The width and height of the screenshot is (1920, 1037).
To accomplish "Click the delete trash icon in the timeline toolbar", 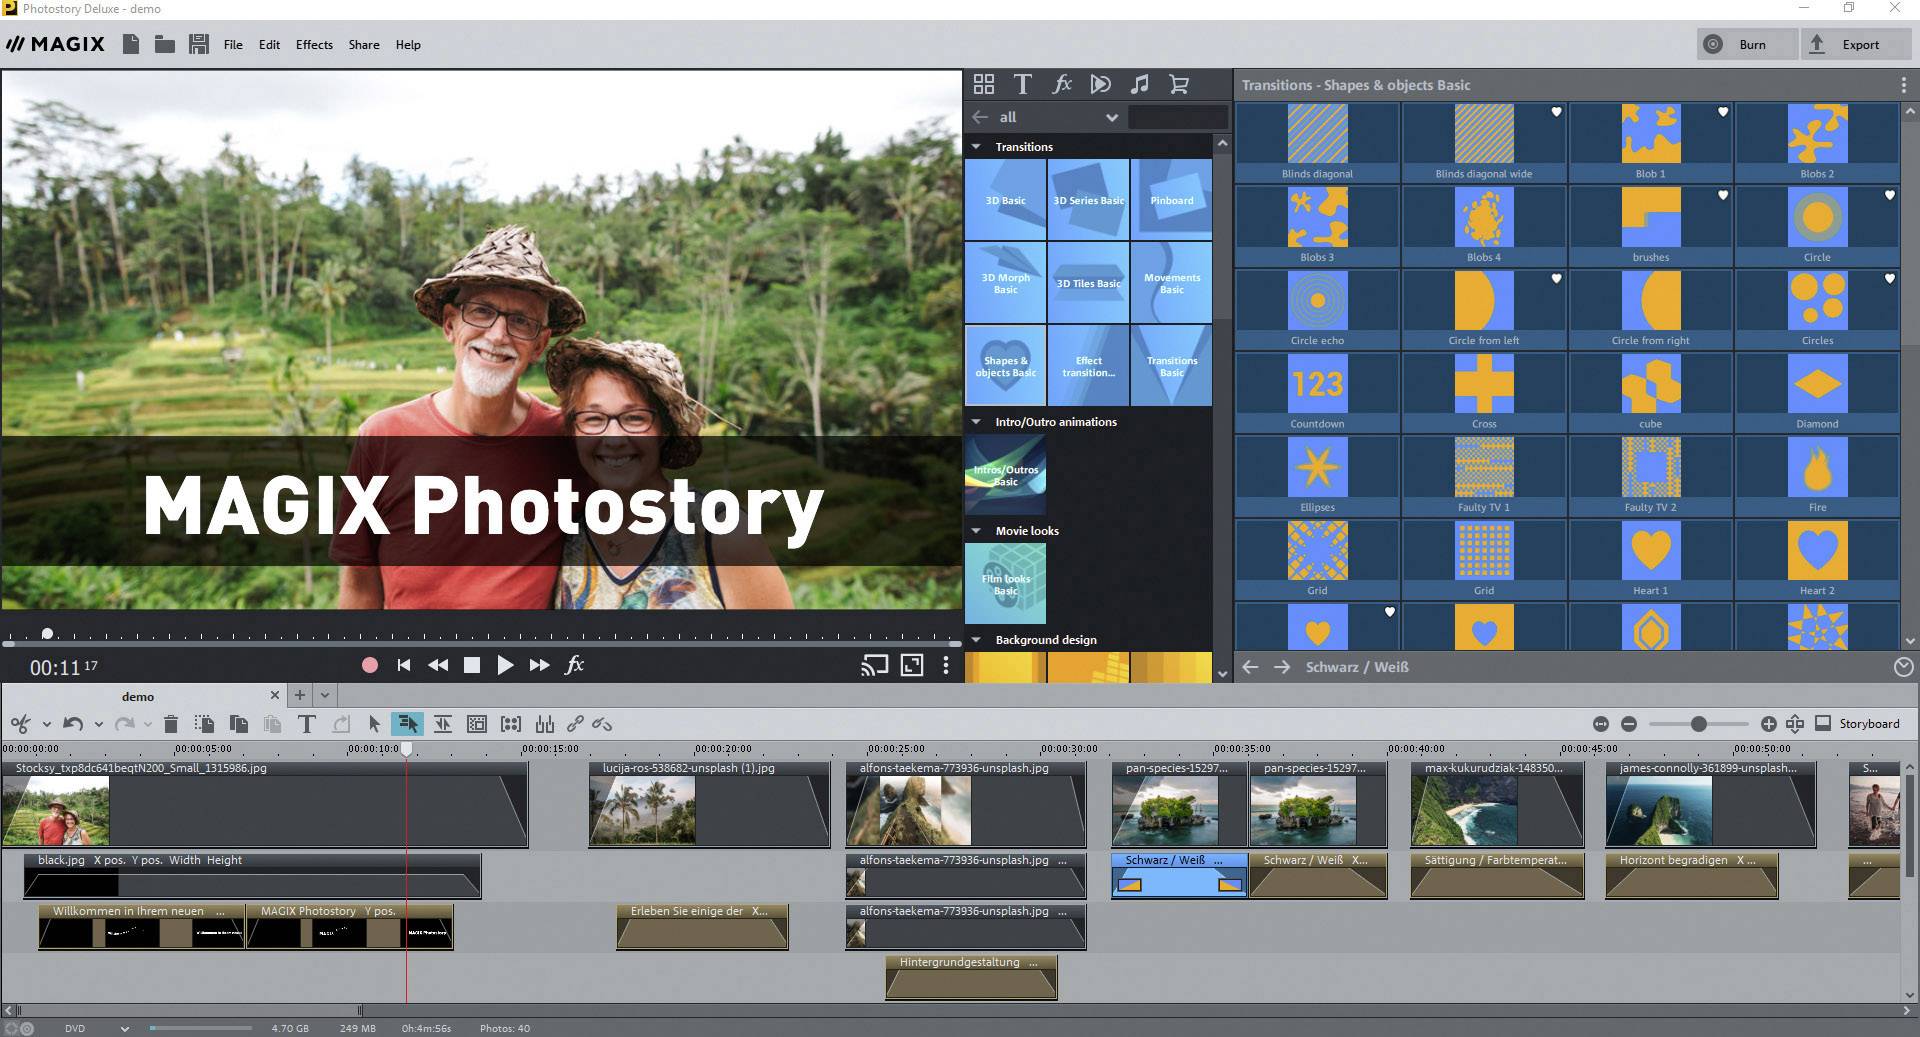I will (x=171, y=724).
